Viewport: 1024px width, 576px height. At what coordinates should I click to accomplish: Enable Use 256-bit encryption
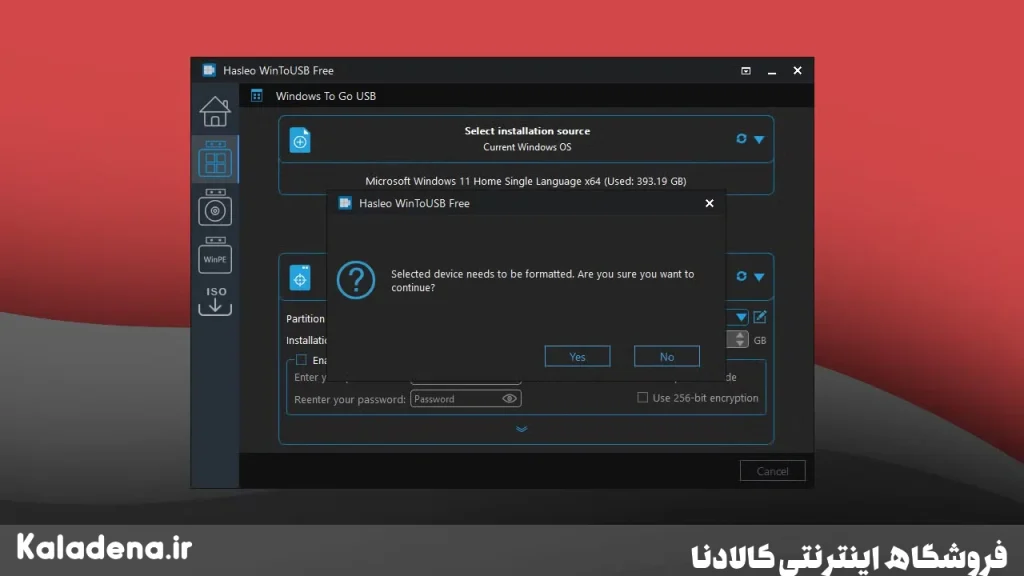[x=643, y=397]
